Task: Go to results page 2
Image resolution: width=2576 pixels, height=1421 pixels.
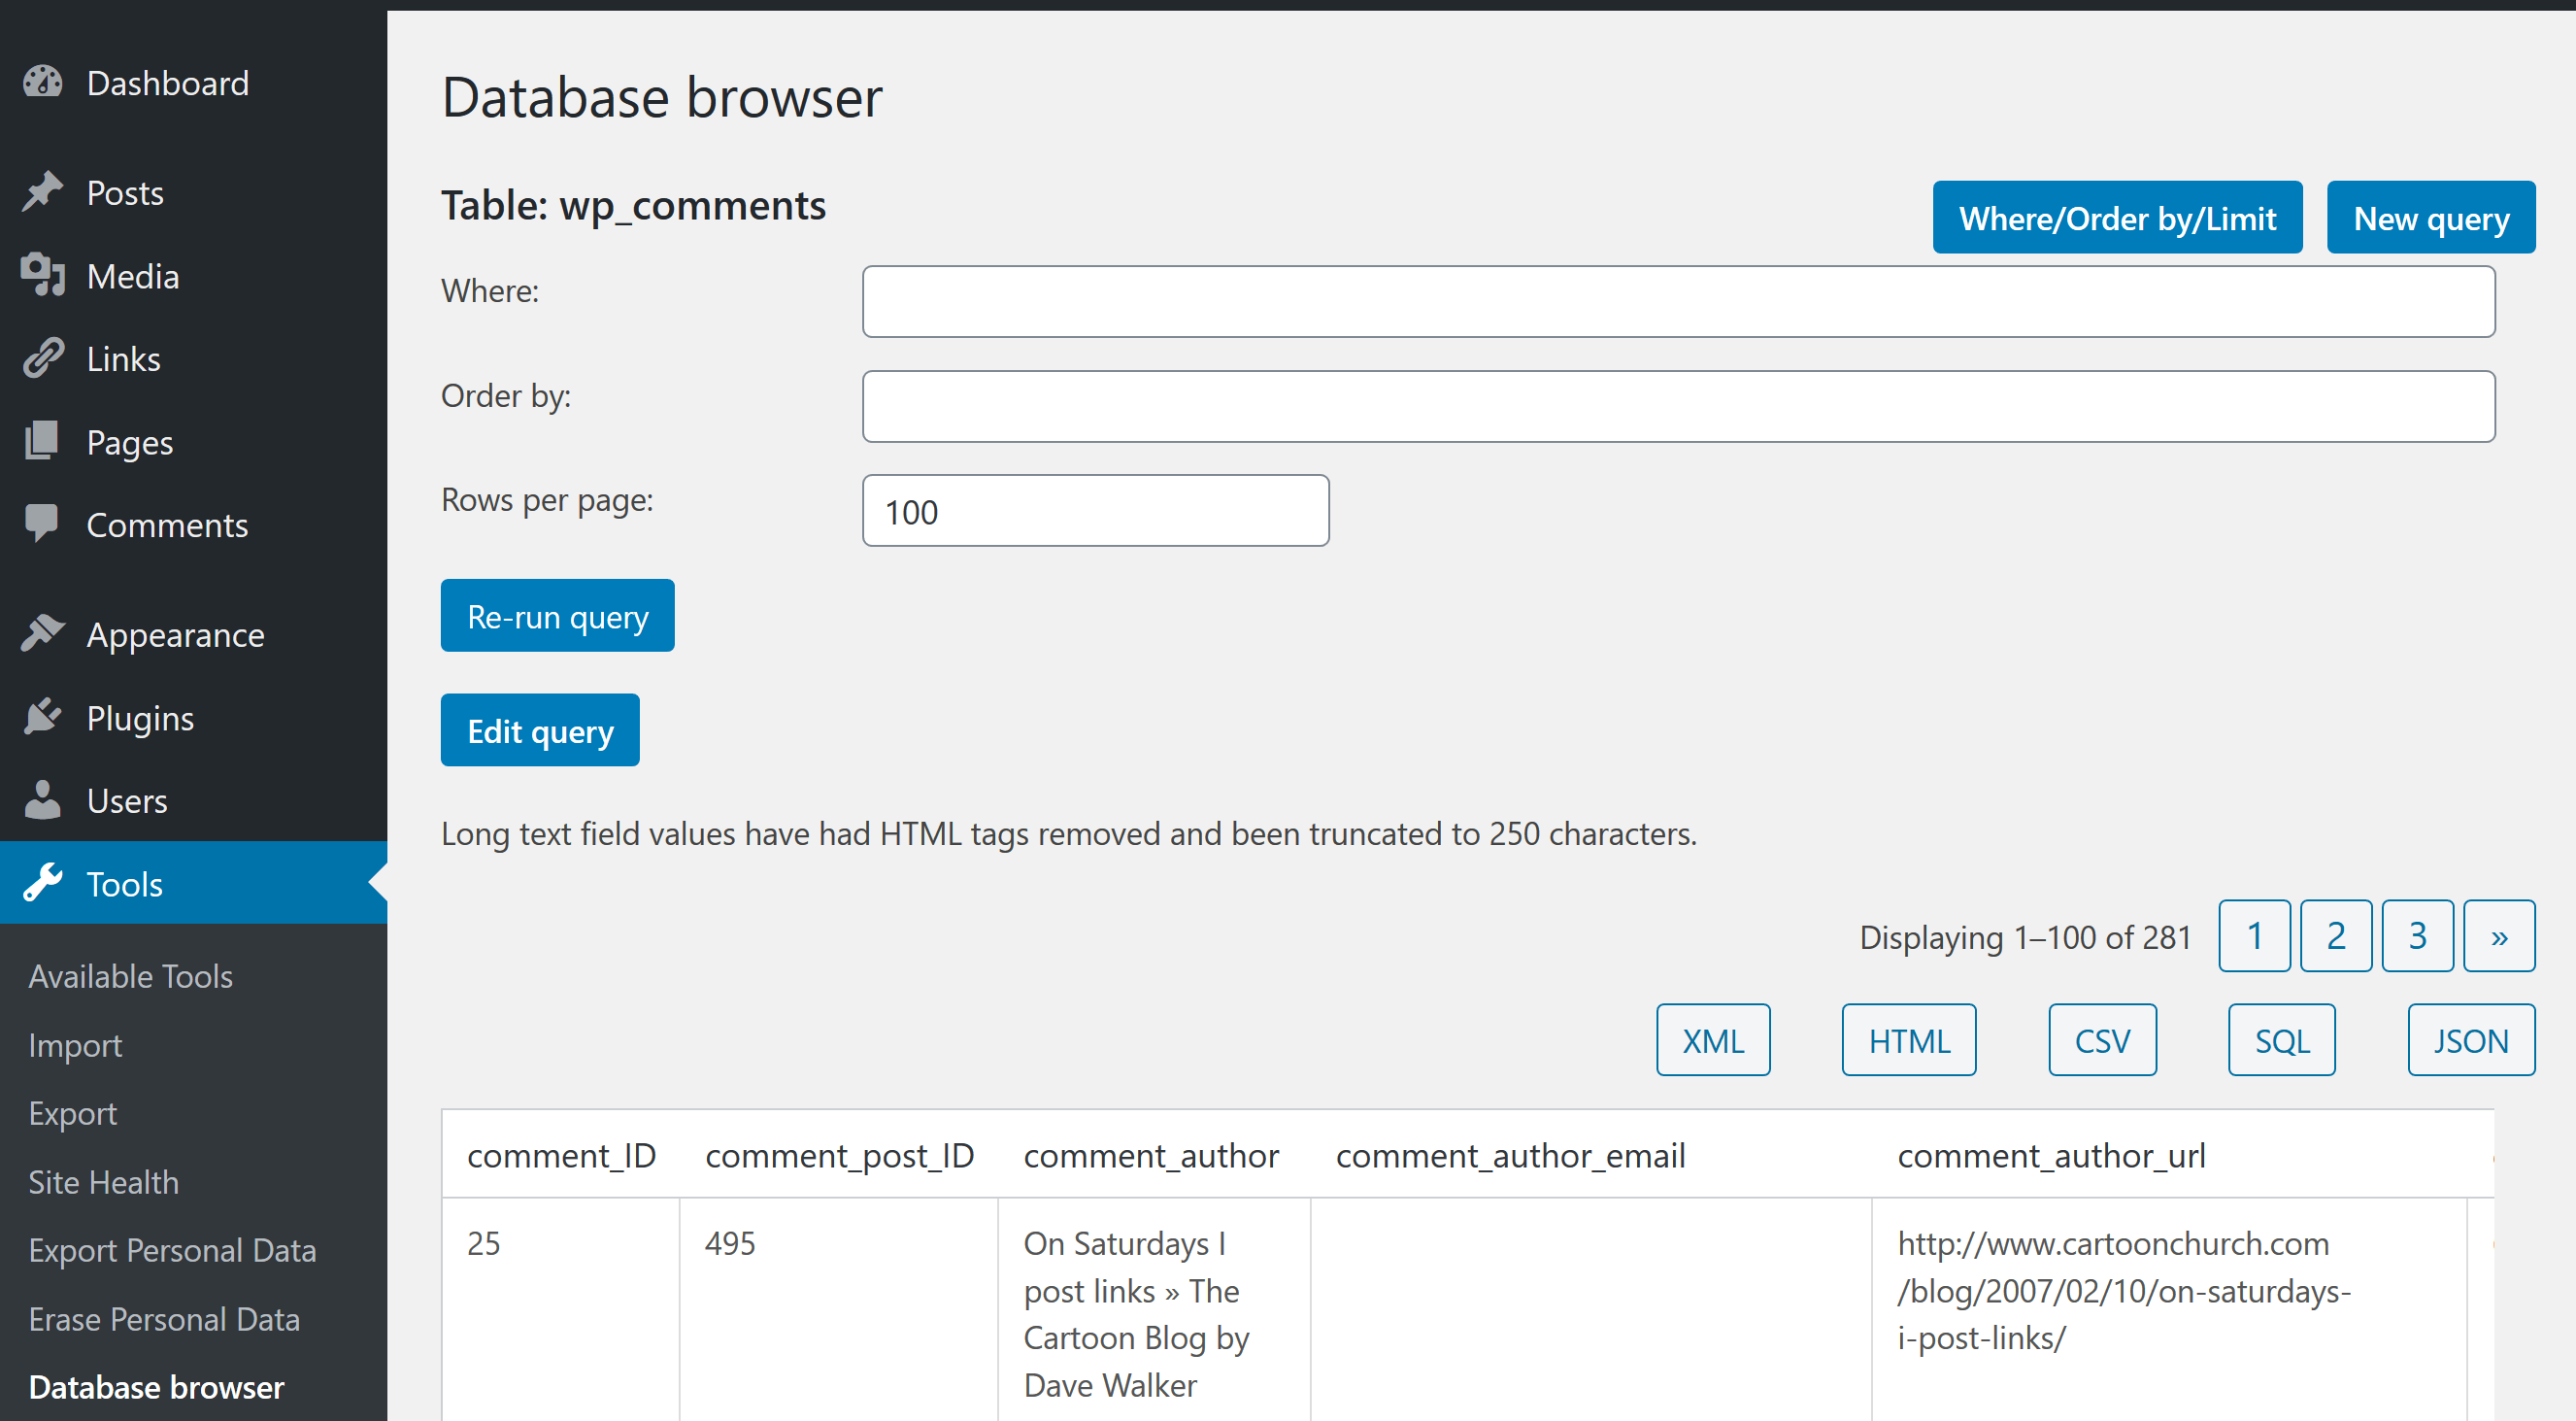Action: pyautogui.click(x=2335, y=936)
